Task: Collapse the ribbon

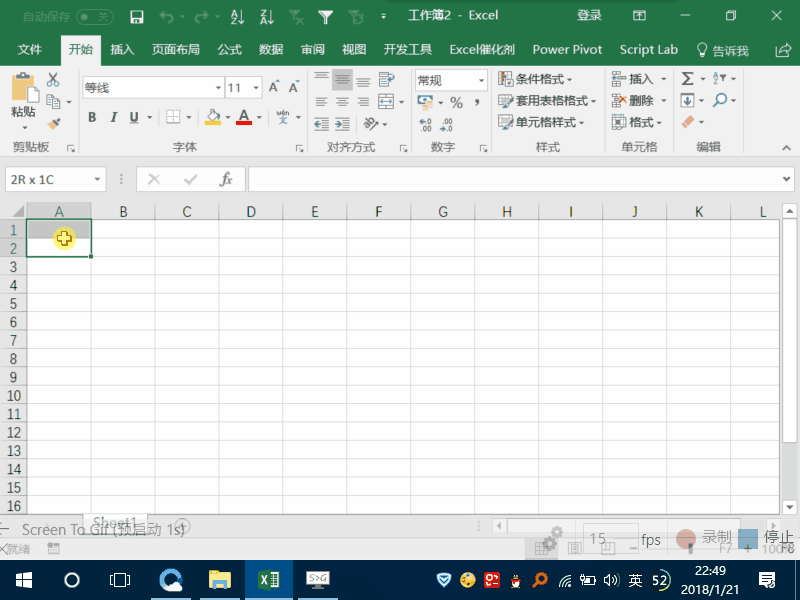Action: click(786, 148)
